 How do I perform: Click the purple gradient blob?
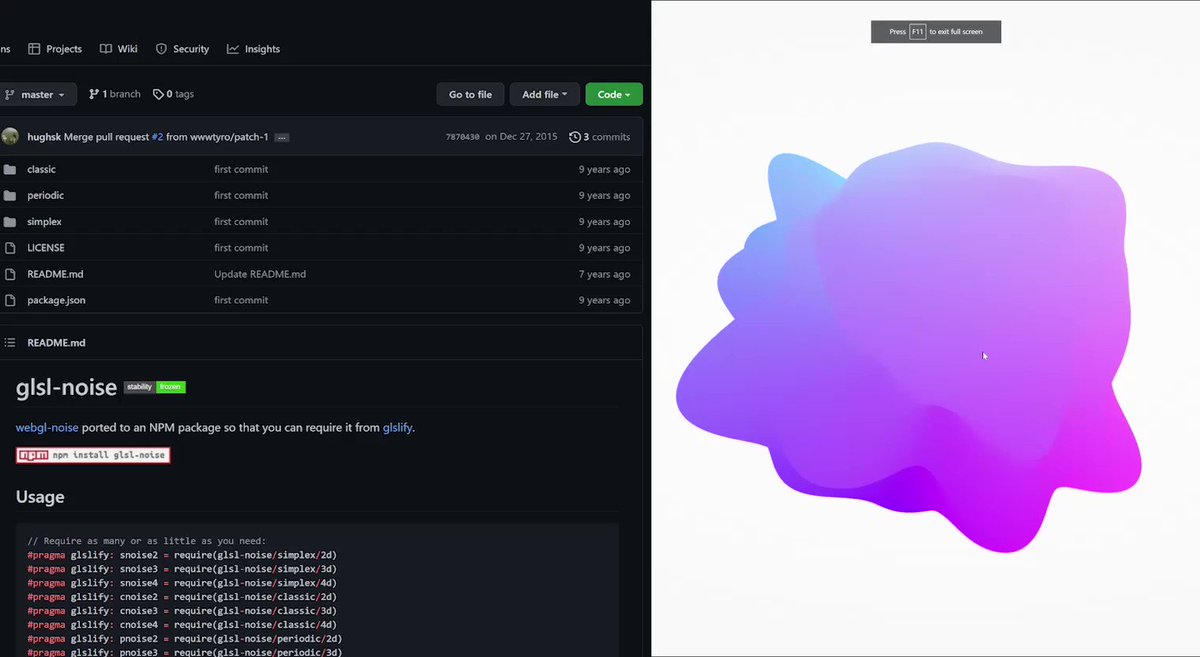(x=907, y=347)
